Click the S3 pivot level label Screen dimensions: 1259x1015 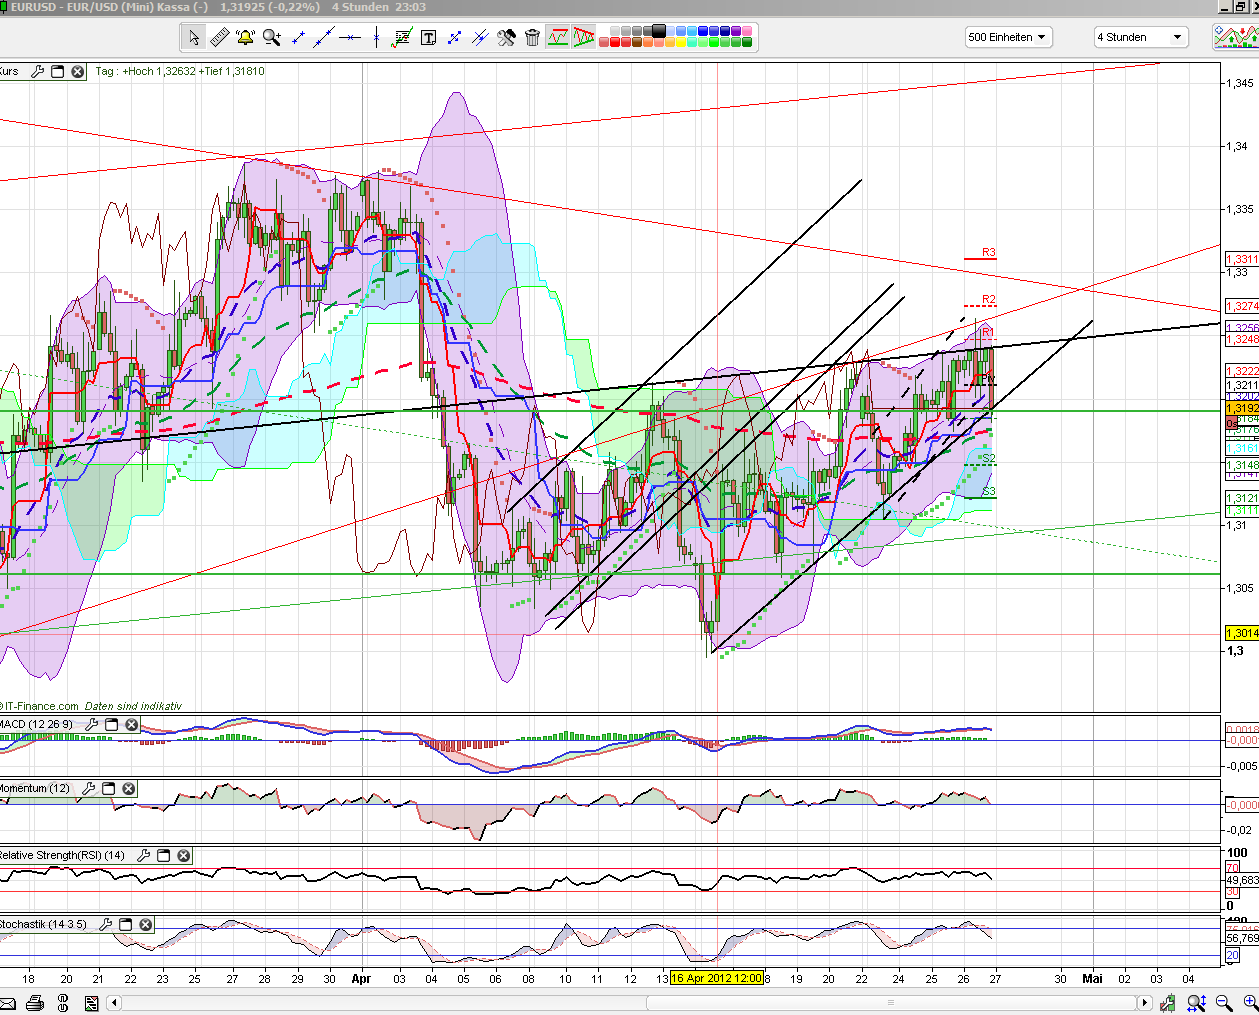pyautogui.click(x=989, y=491)
